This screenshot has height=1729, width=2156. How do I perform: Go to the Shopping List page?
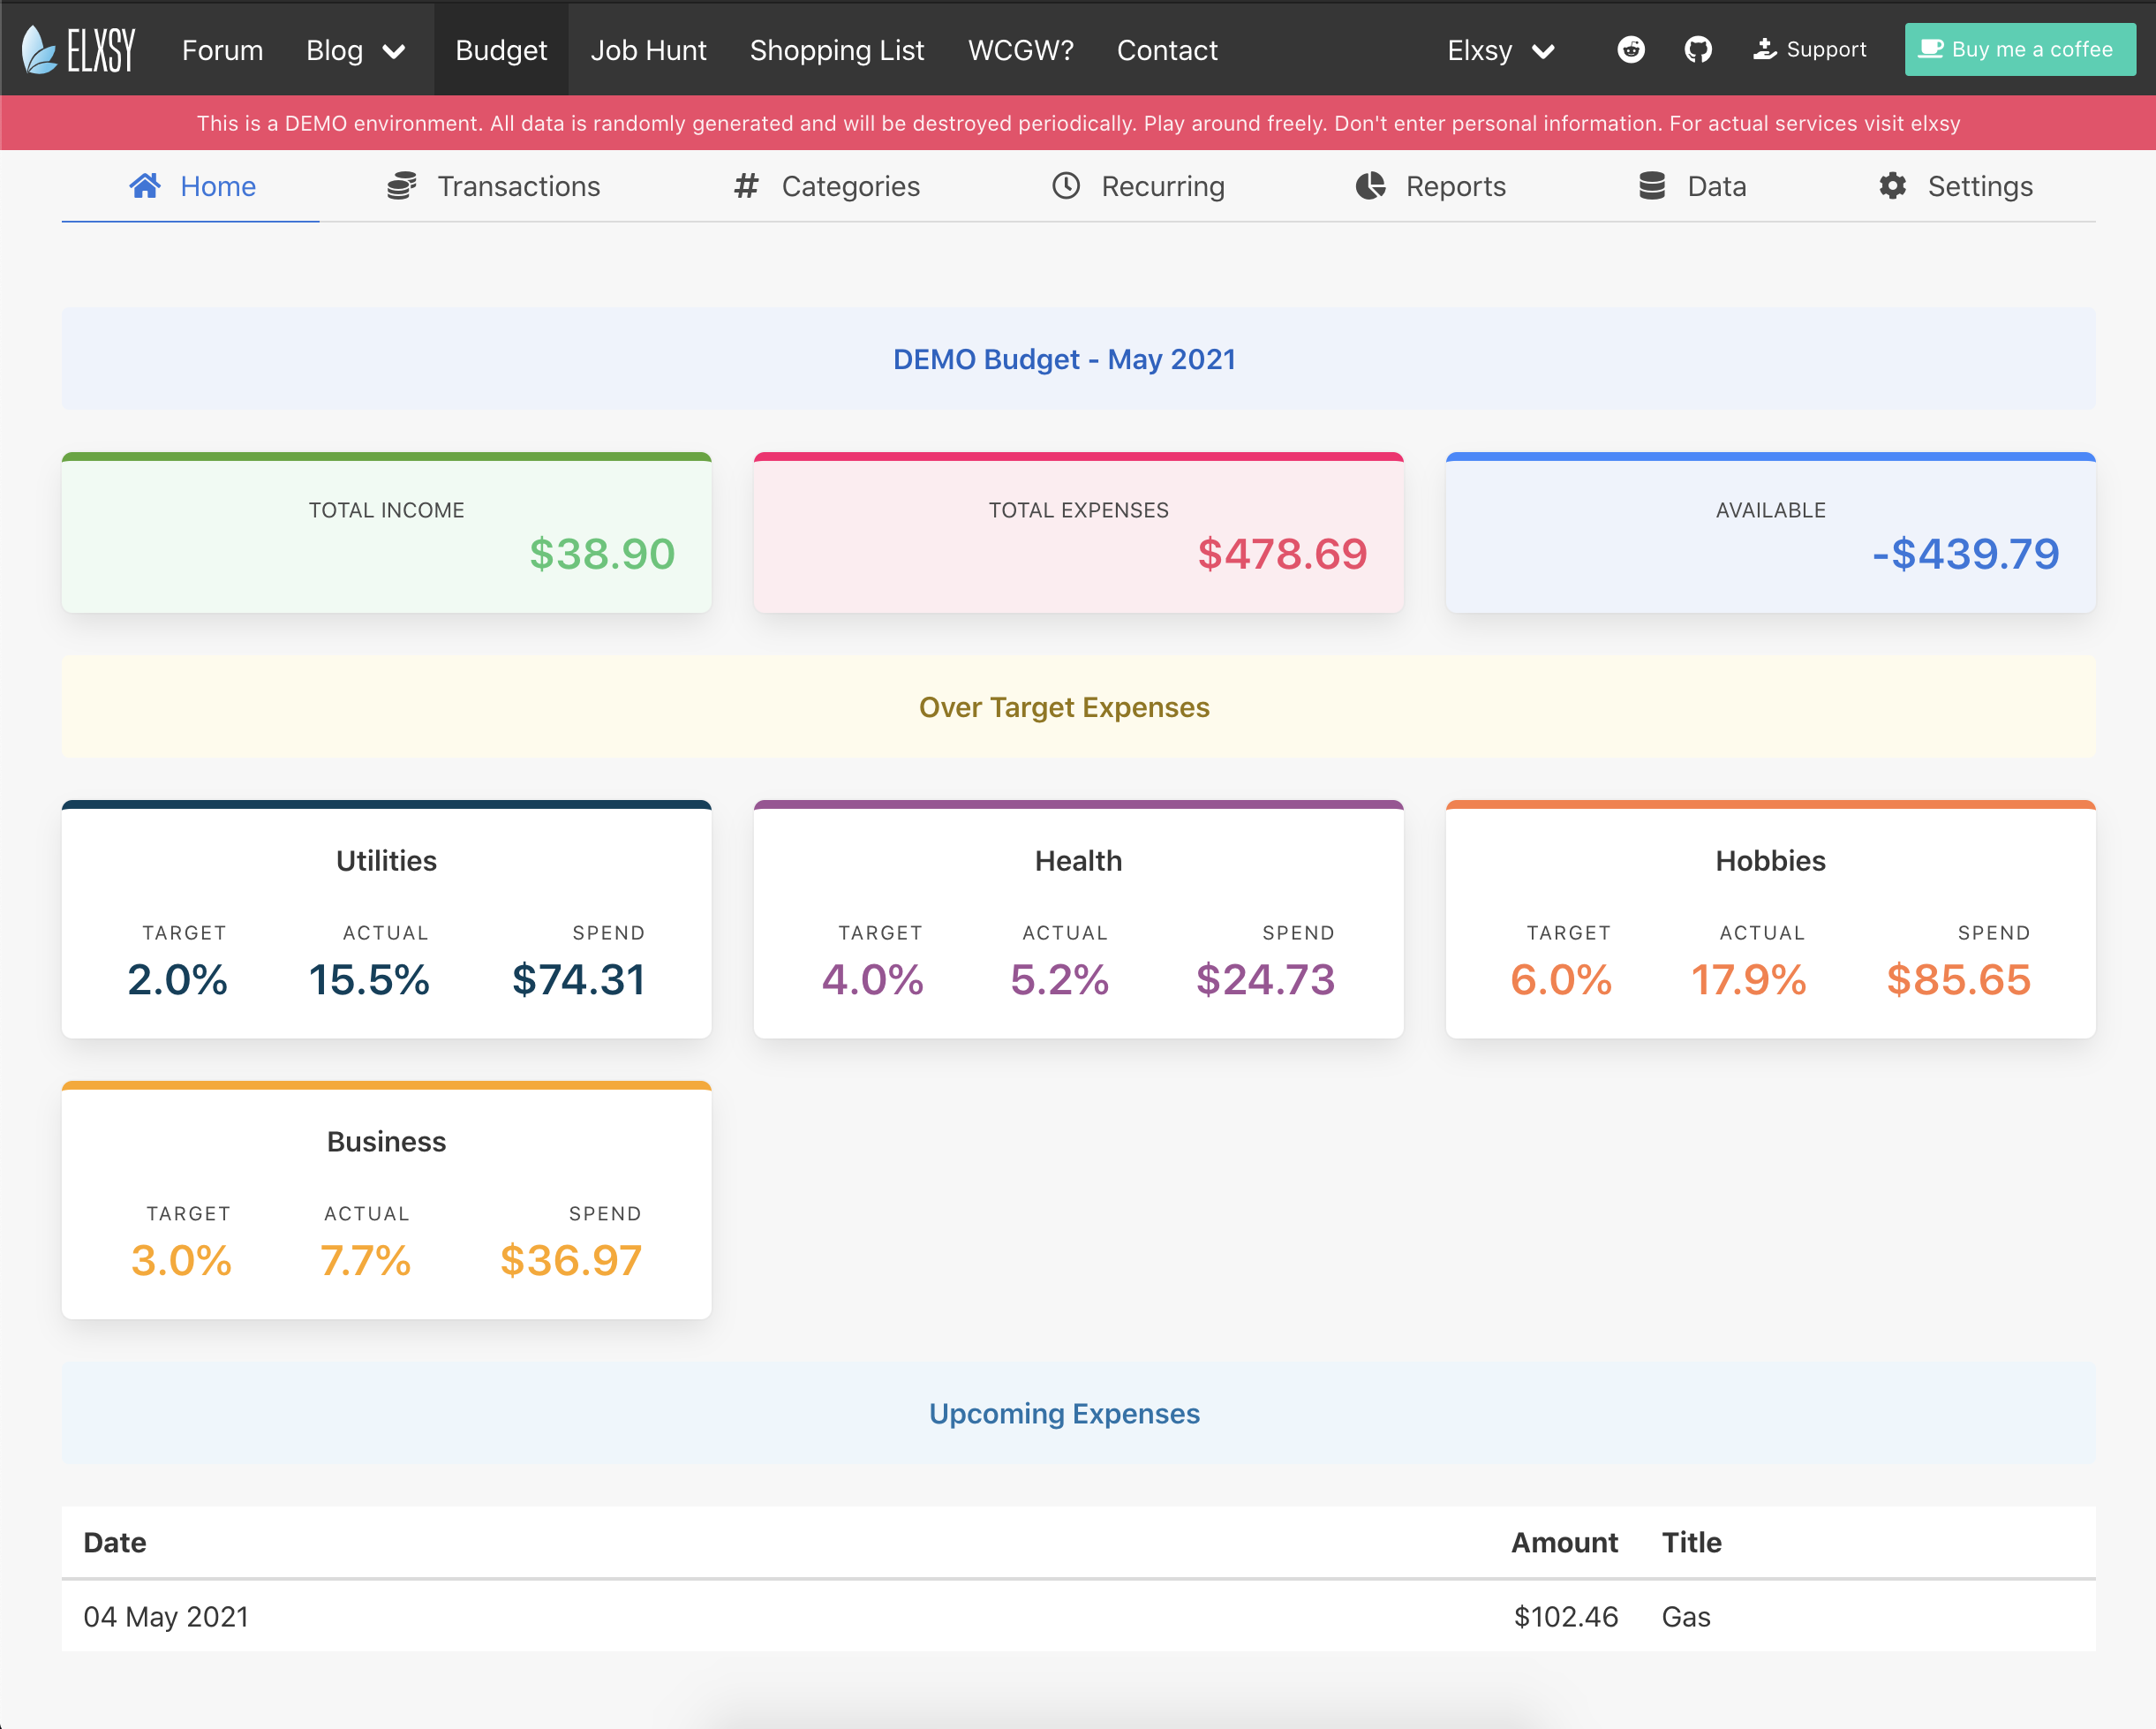(x=836, y=50)
